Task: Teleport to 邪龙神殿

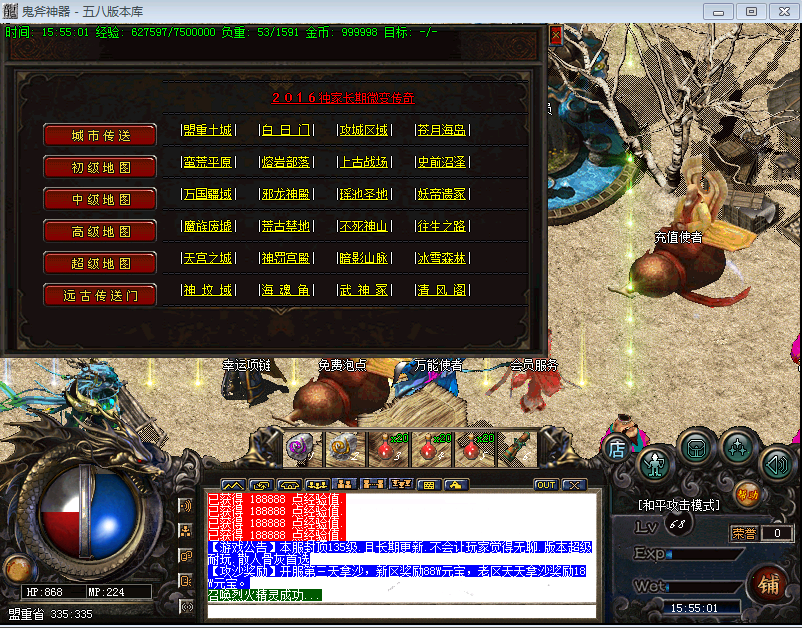Action: tap(286, 194)
